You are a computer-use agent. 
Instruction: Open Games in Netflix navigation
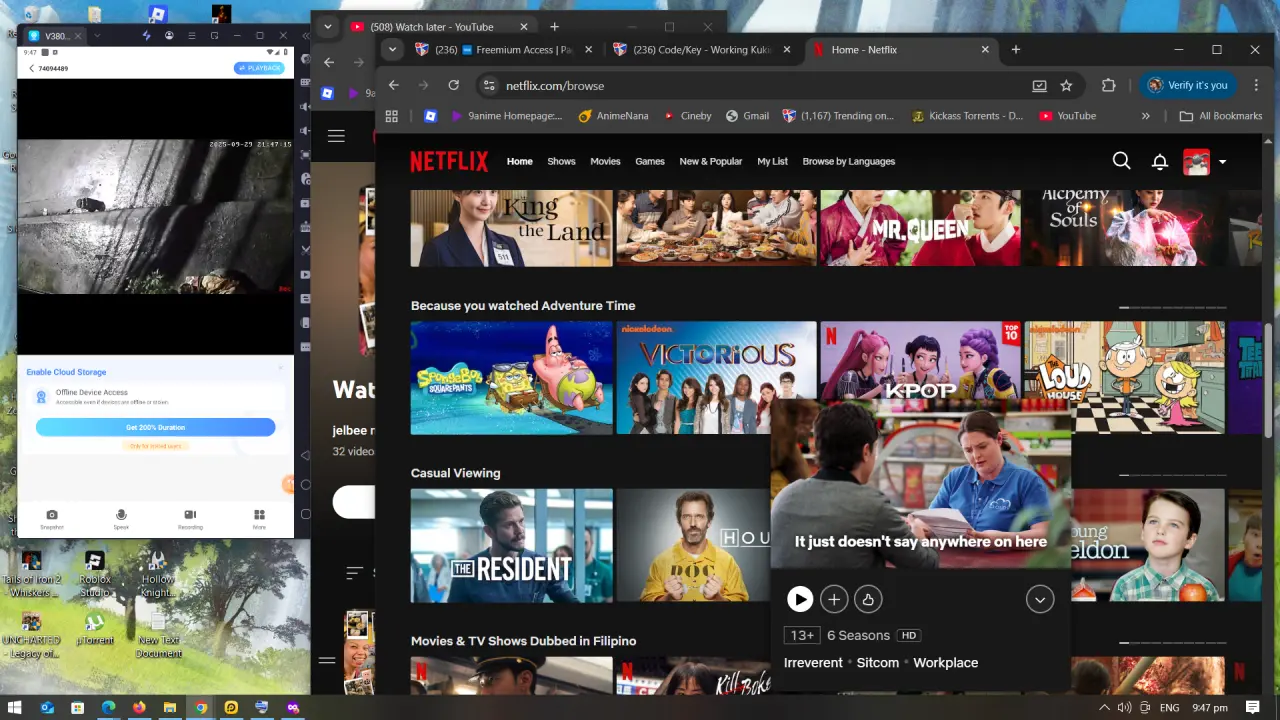[x=650, y=161]
